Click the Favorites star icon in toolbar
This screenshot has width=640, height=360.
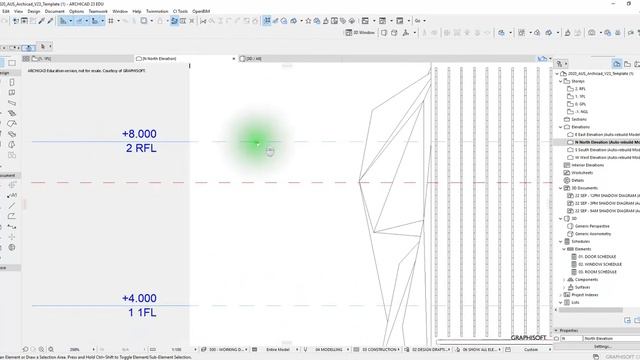pyautogui.click(x=308, y=21)
